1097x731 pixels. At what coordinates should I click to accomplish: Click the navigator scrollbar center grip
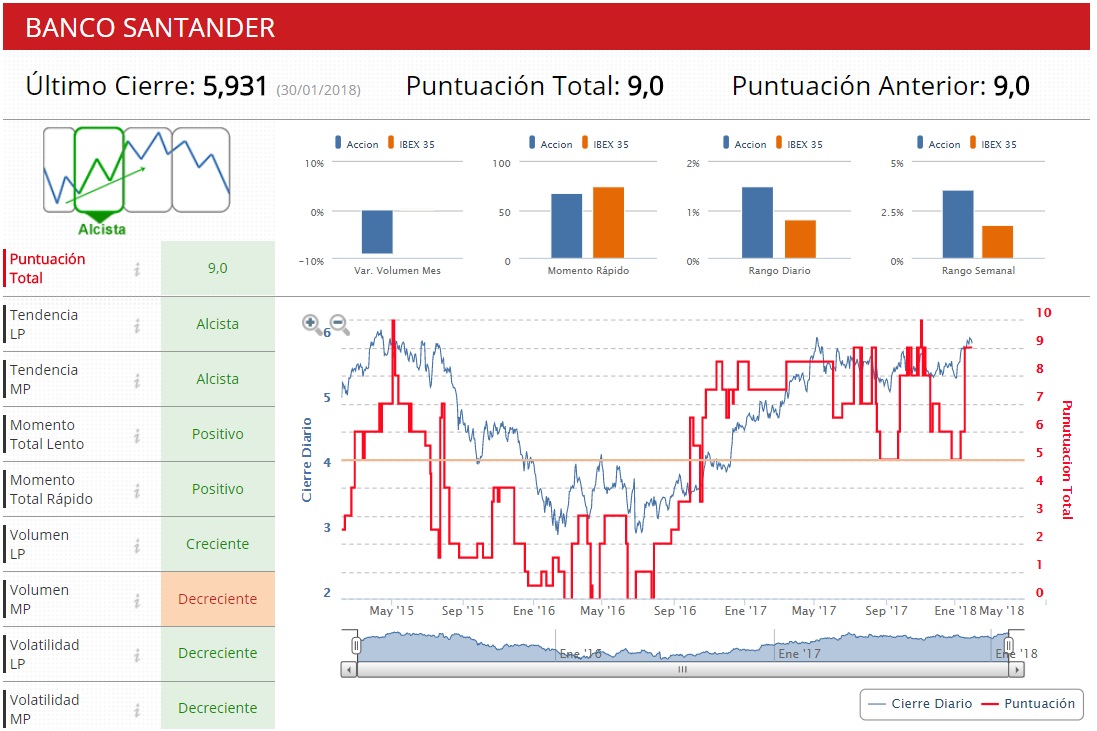[682, 670]
